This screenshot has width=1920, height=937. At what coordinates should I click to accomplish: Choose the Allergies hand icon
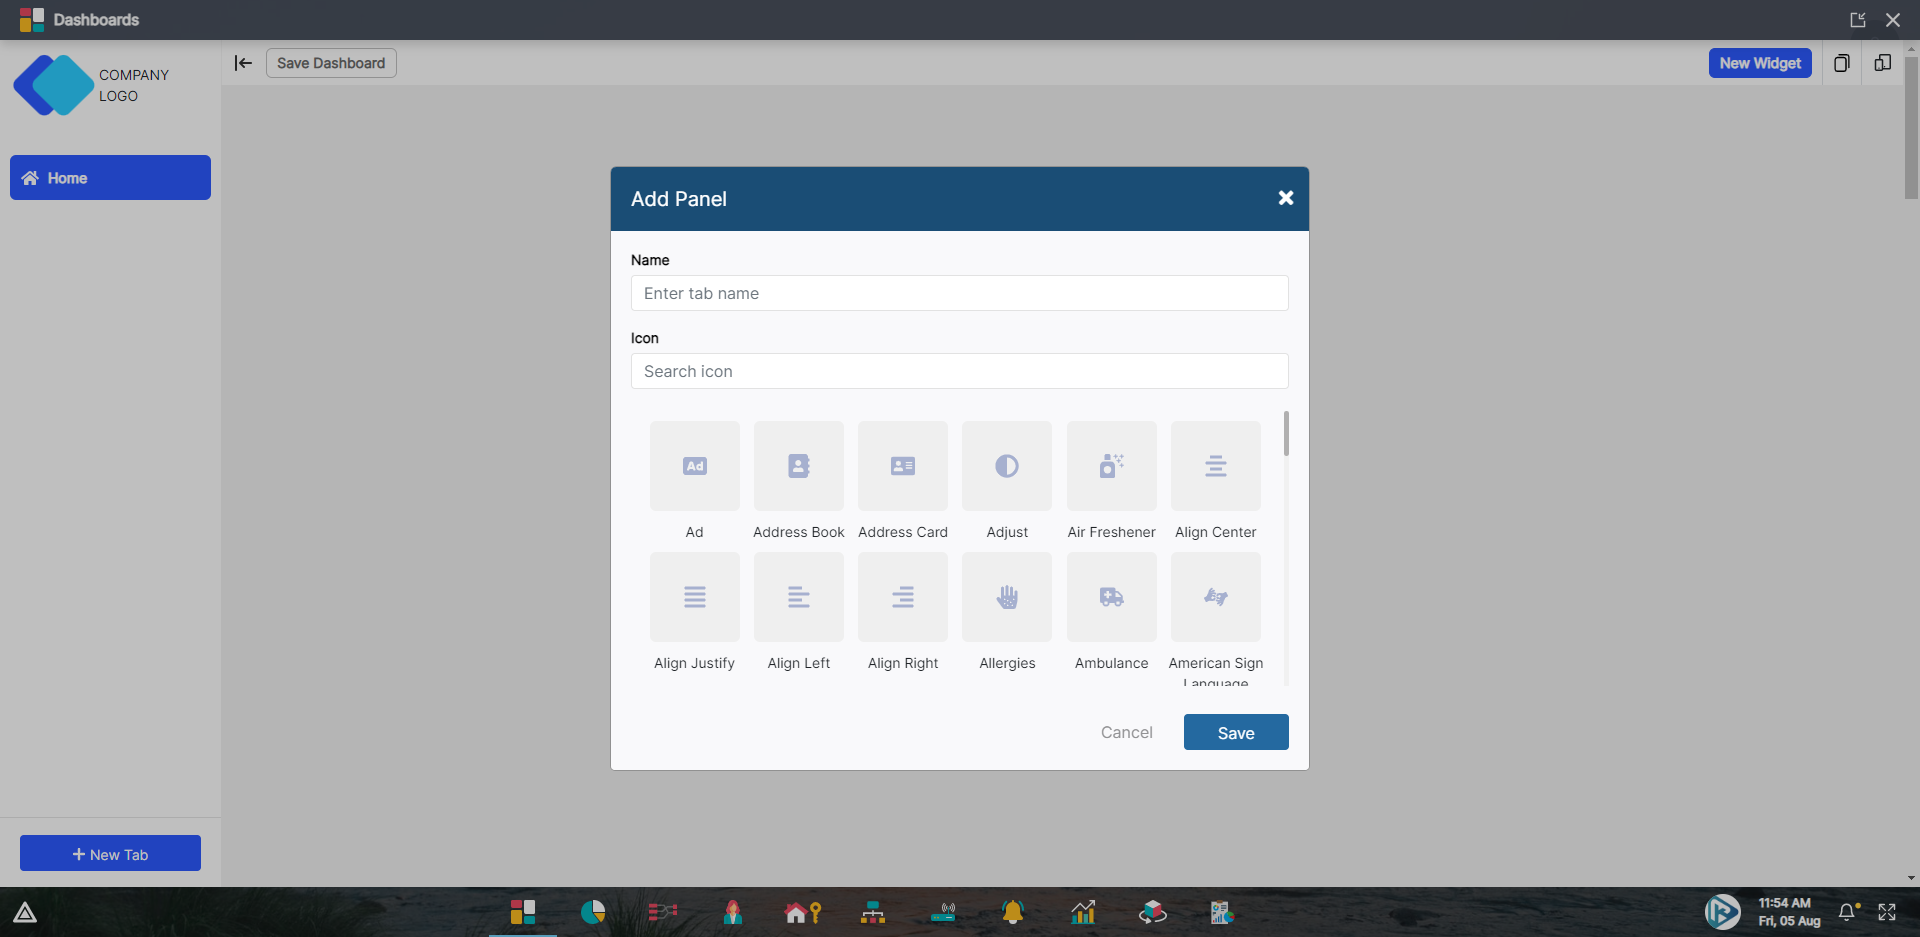pyautogui.click(x=1007, y=597)
